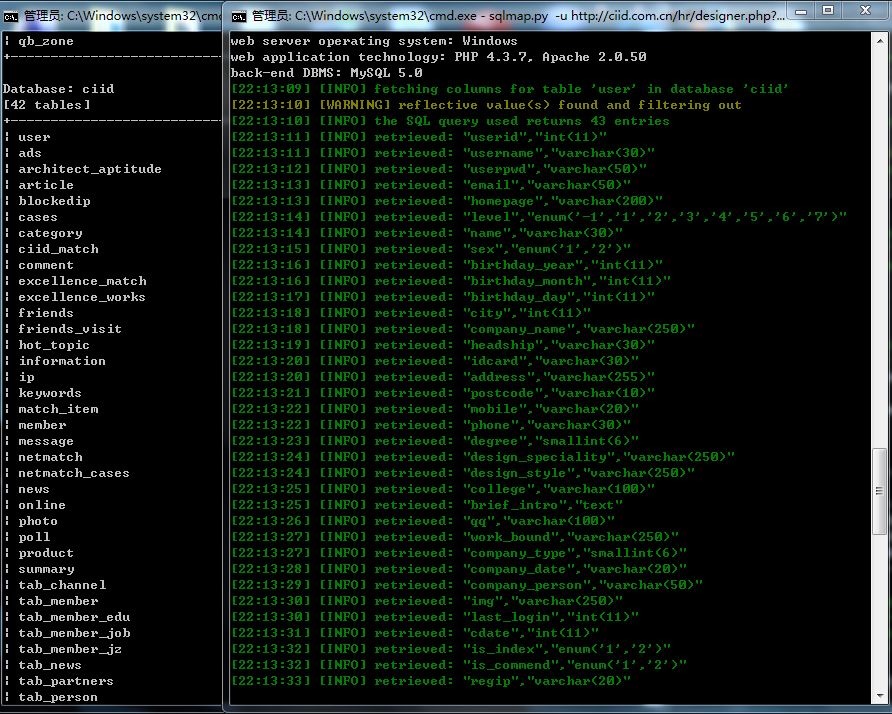Viewport: 892px width, 714px height.
Task: Click 'tab_partners' in left window
Action: [66, 681]
